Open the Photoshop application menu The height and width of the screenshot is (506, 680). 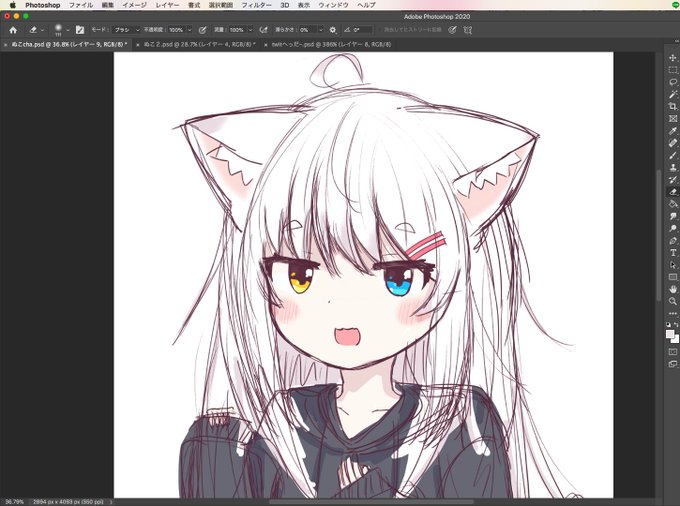[42, 5]
